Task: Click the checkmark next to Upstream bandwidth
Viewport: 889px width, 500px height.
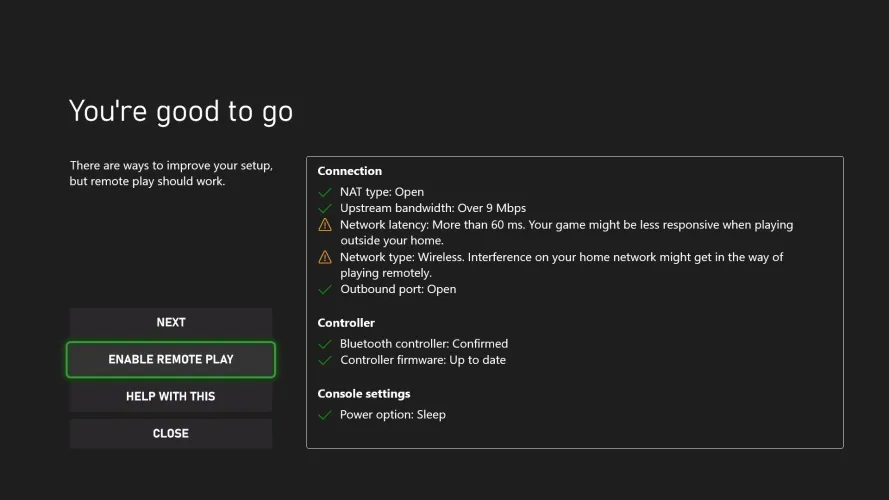Action: tap(325, 208)
